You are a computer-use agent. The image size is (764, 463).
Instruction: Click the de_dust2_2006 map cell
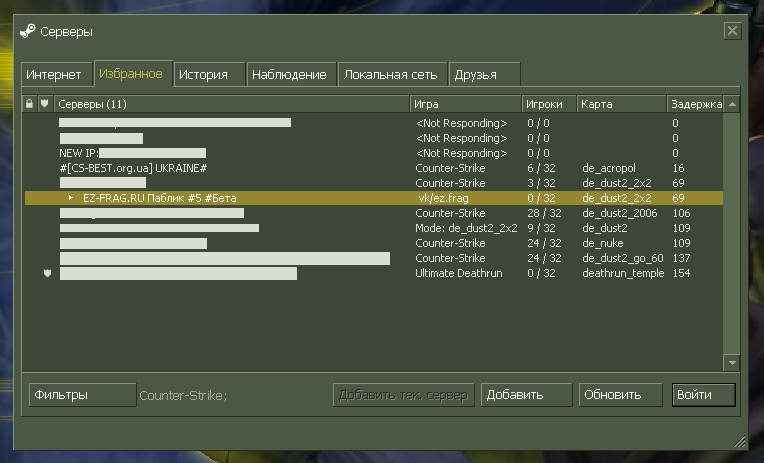(x=620, y=213)
